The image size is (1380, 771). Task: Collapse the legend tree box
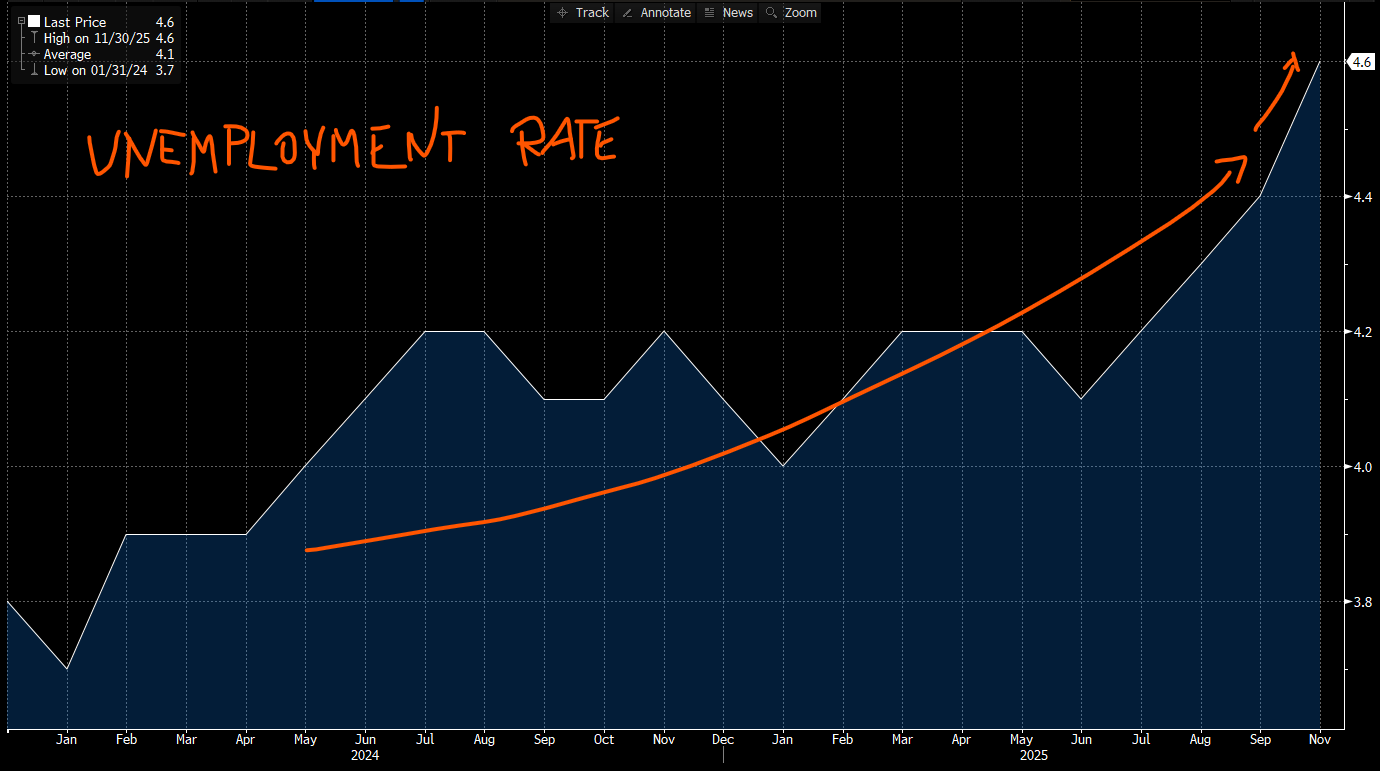22,21
